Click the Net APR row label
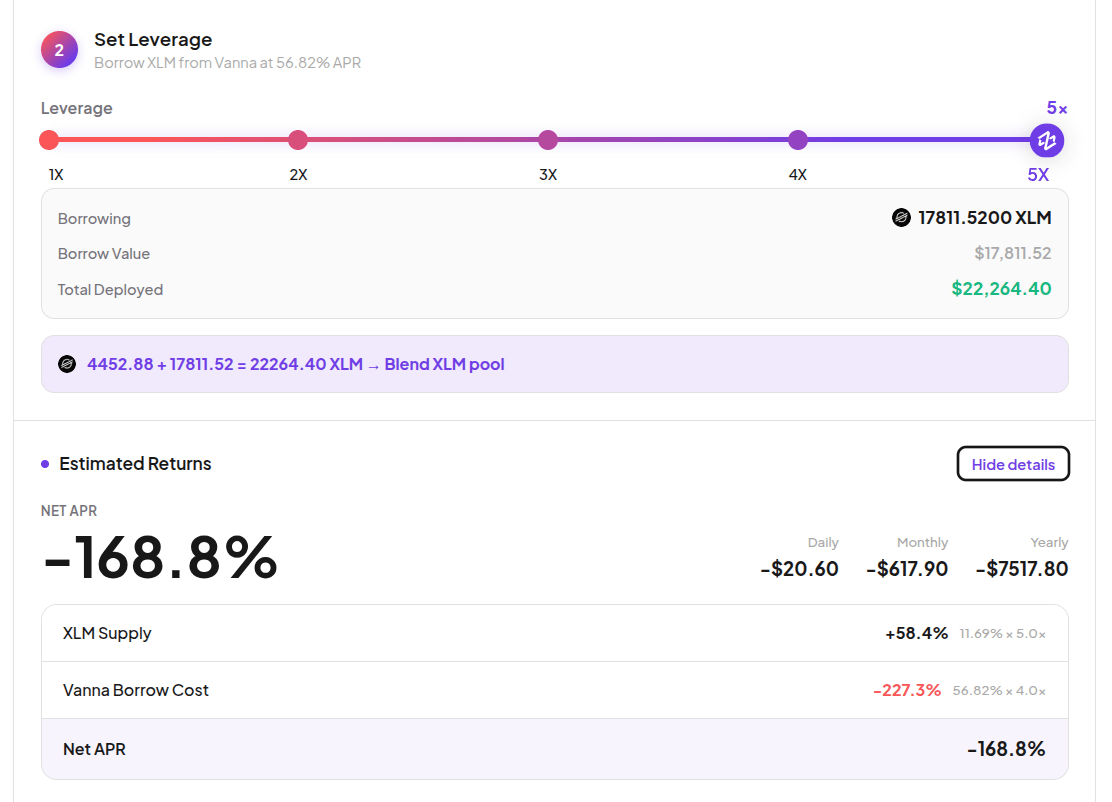This screenshot has width=1112, height=802. click(94, 749)
